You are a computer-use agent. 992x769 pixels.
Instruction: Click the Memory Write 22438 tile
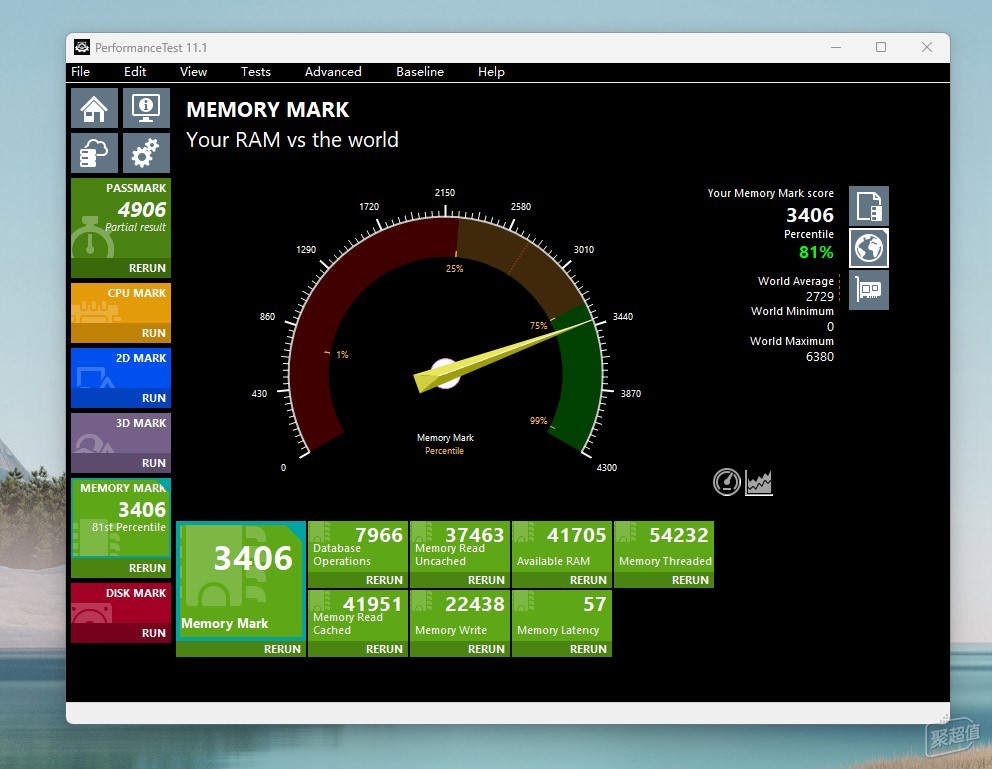(x=460, y=616)
